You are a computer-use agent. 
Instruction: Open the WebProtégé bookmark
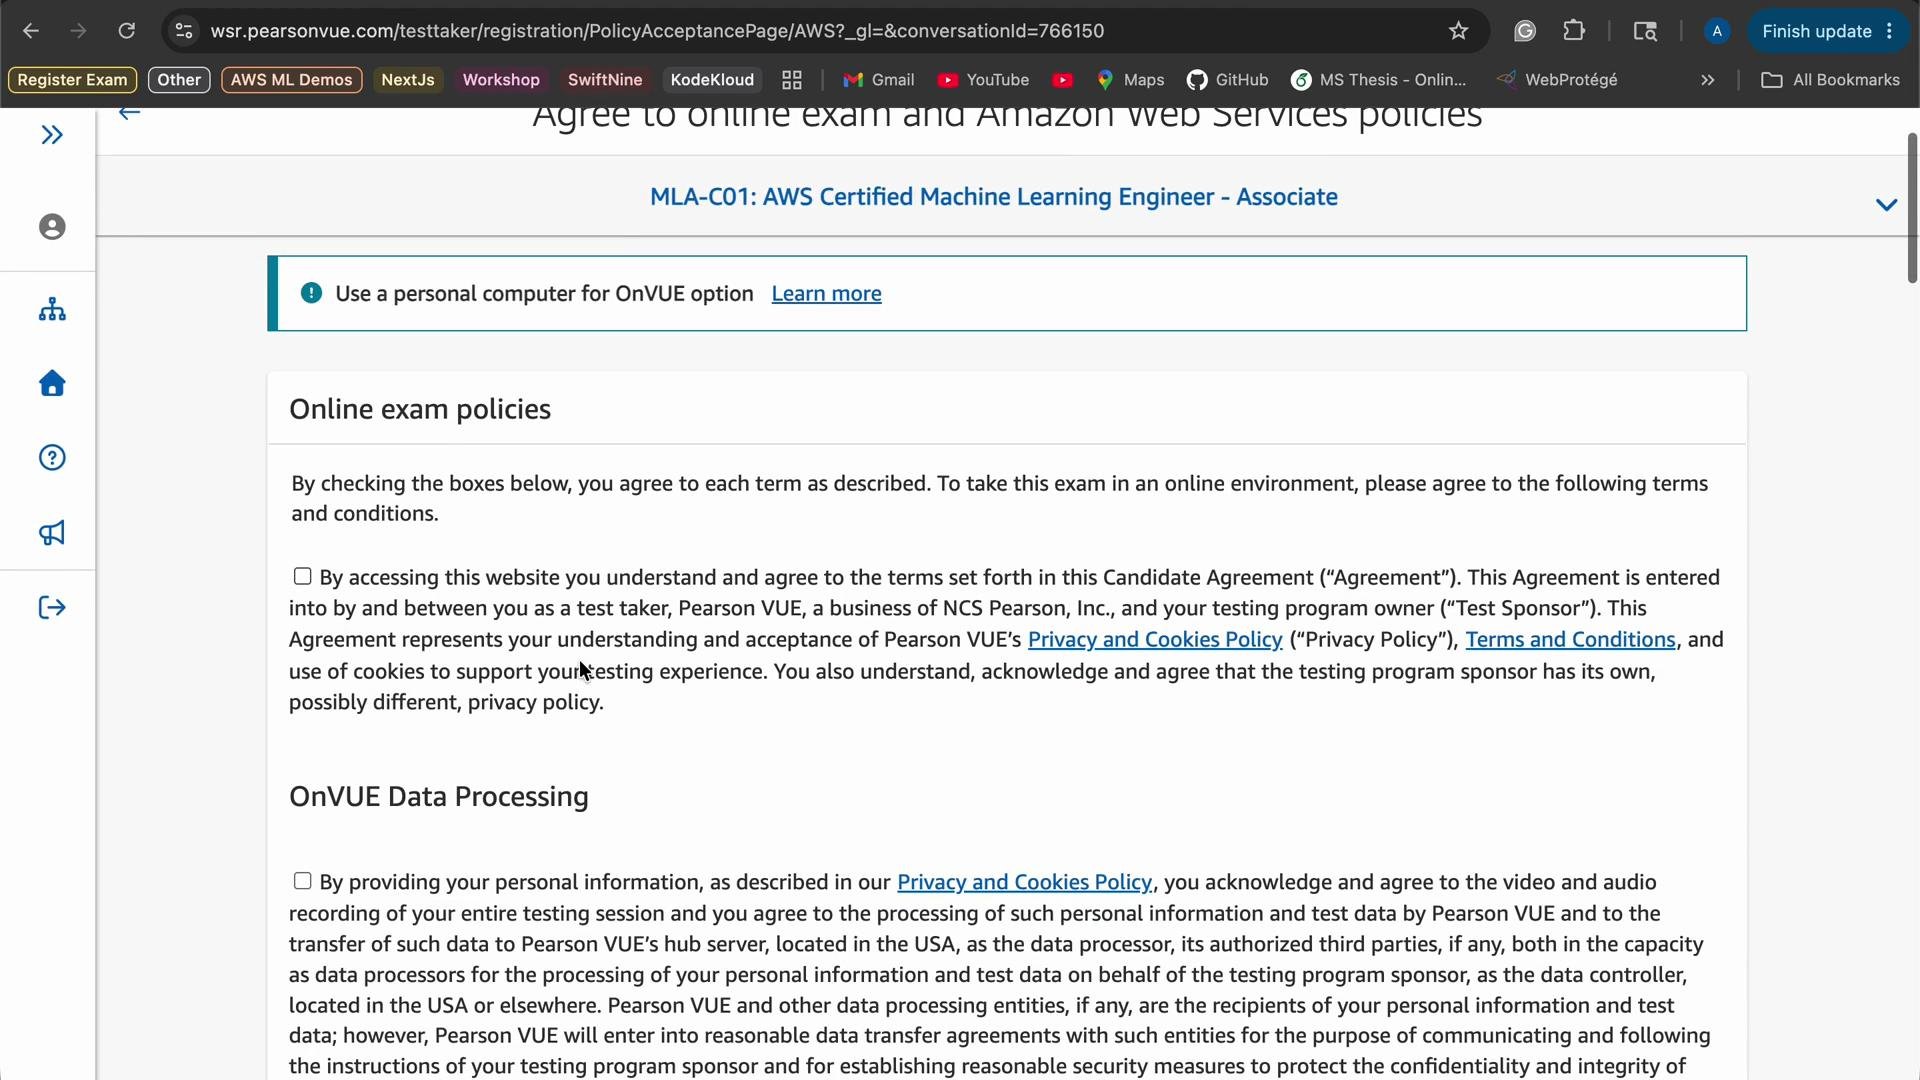(x=1557, y=80)
